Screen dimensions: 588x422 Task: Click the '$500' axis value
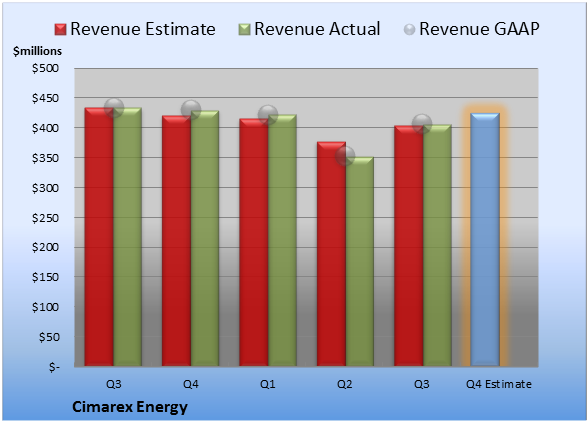click(x=45, y=68)
